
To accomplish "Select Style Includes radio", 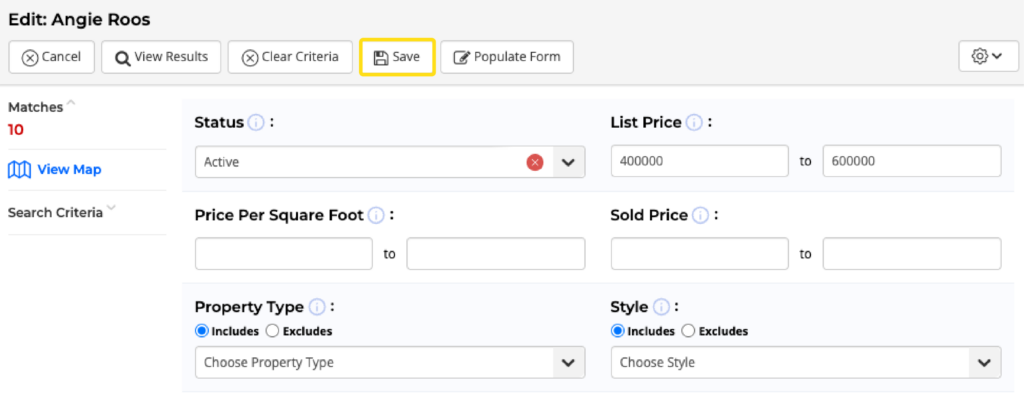I will pos(617,331).
